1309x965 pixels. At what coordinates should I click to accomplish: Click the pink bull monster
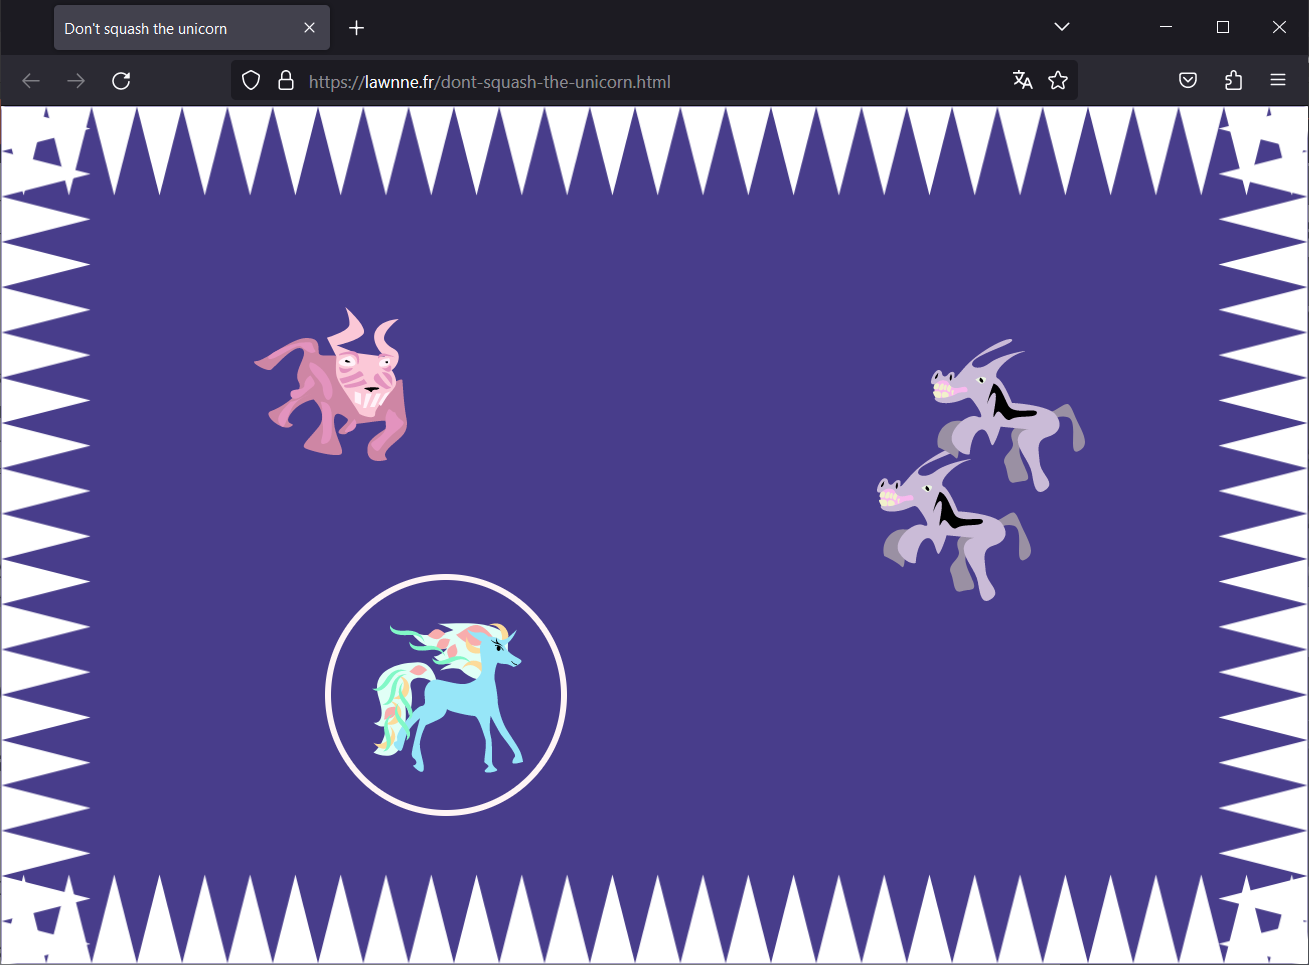tap(332, 385)
